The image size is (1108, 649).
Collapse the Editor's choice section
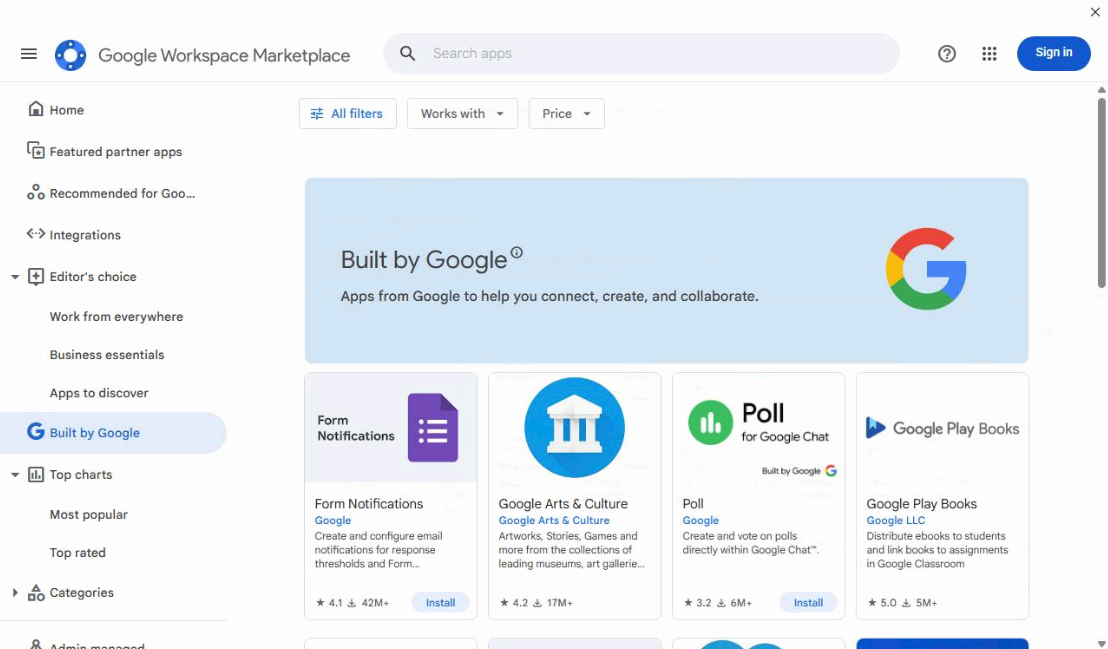(15, 276)
